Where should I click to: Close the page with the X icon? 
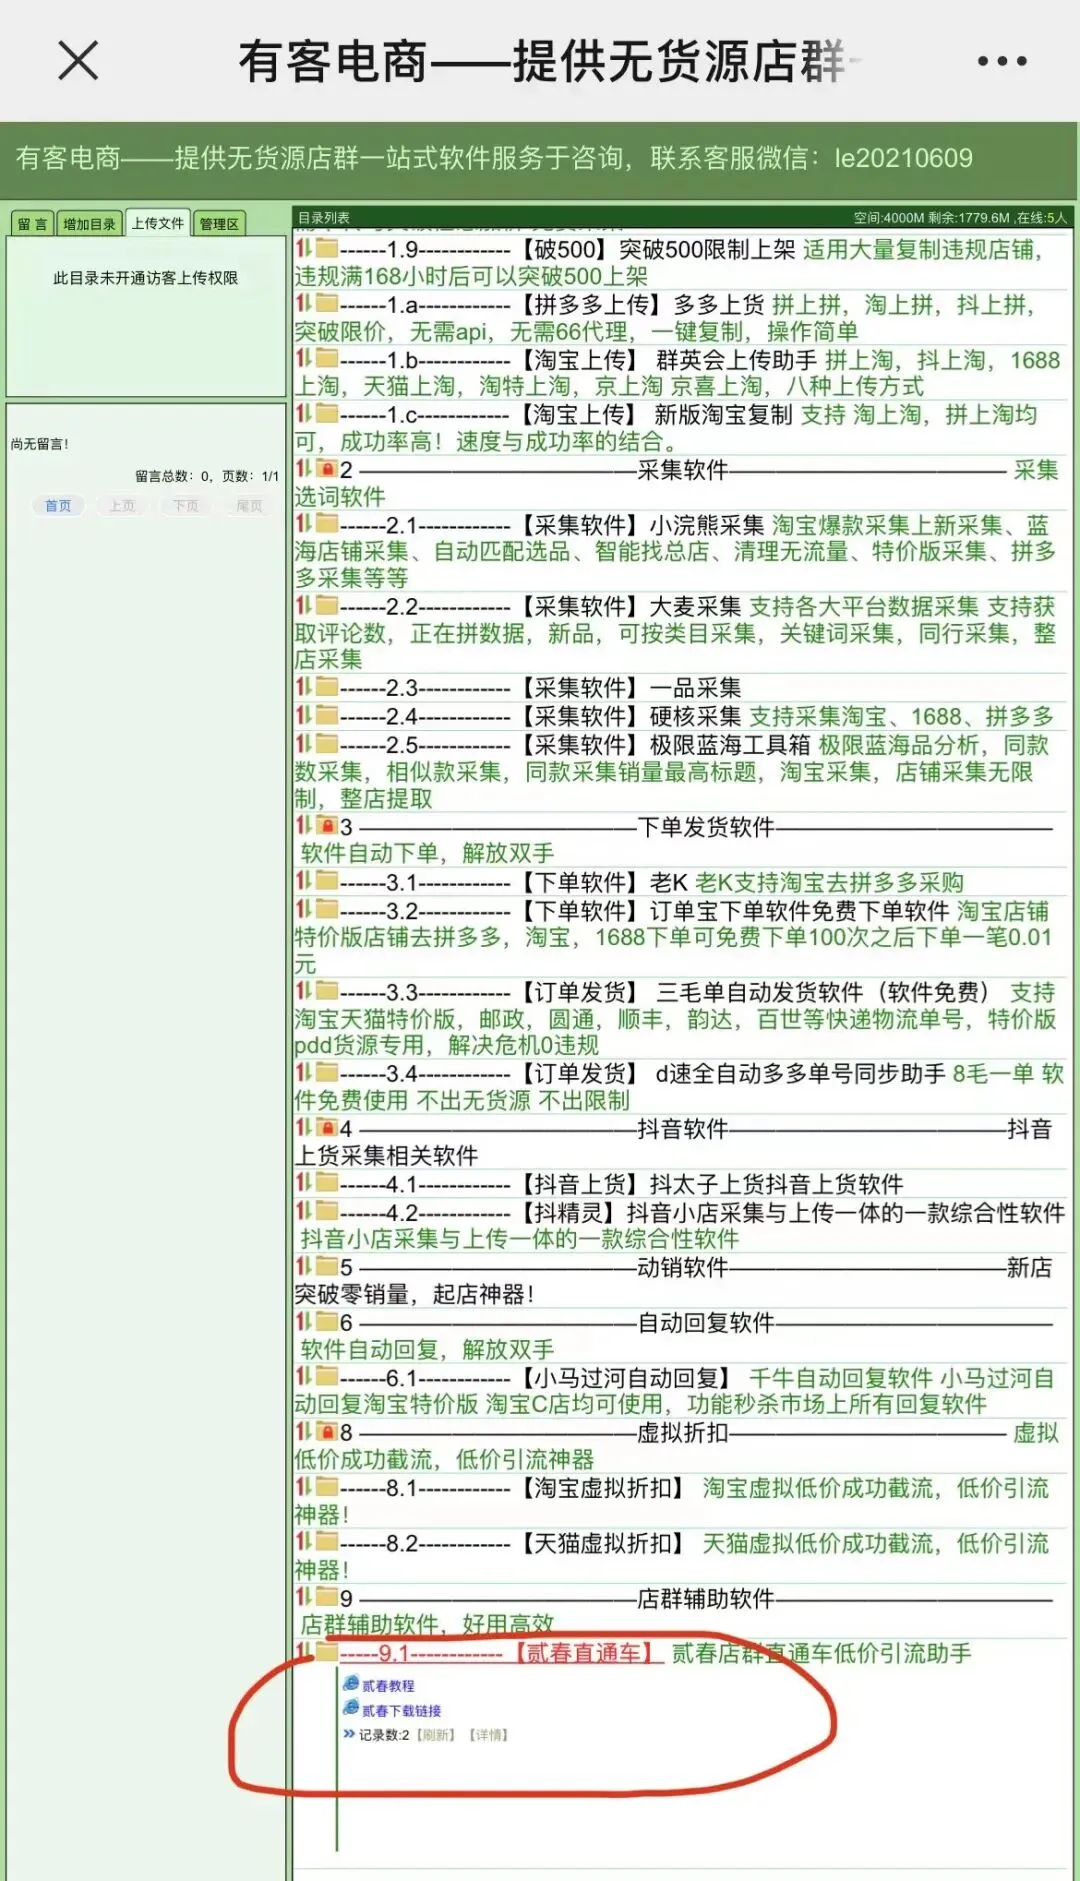(78, 61)
